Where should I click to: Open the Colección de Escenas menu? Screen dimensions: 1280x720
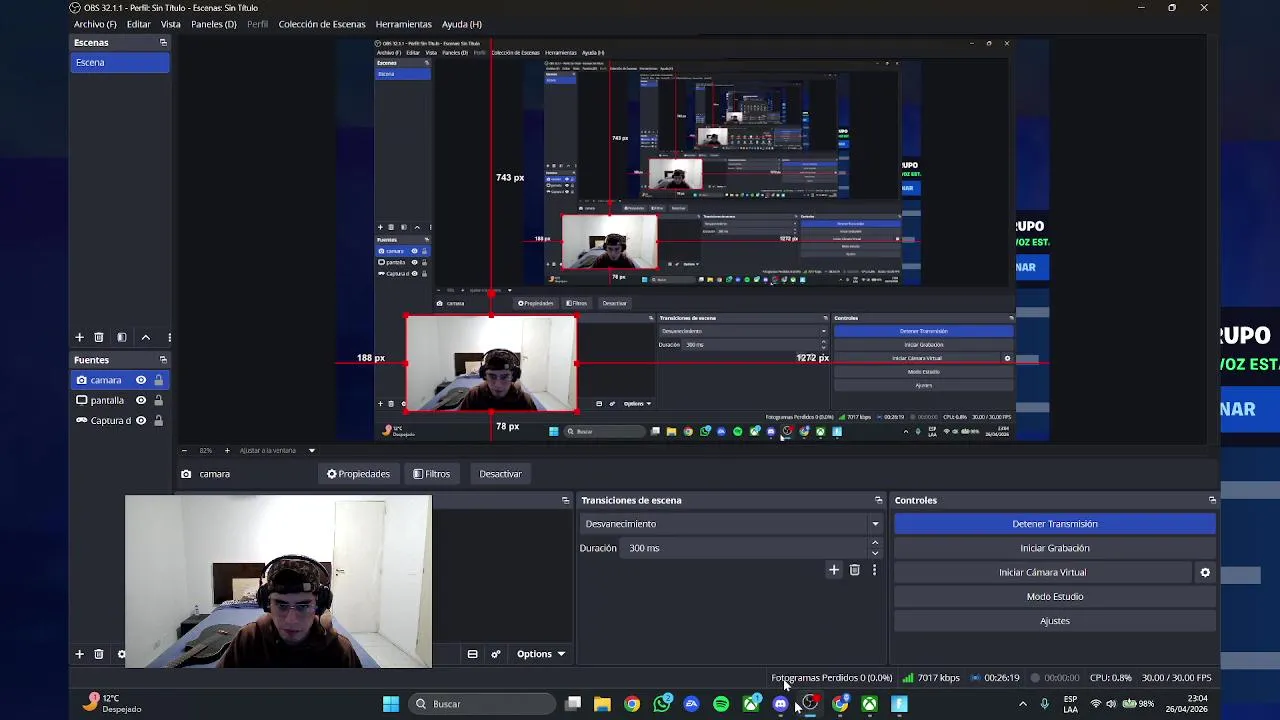(x=322, y=24)
